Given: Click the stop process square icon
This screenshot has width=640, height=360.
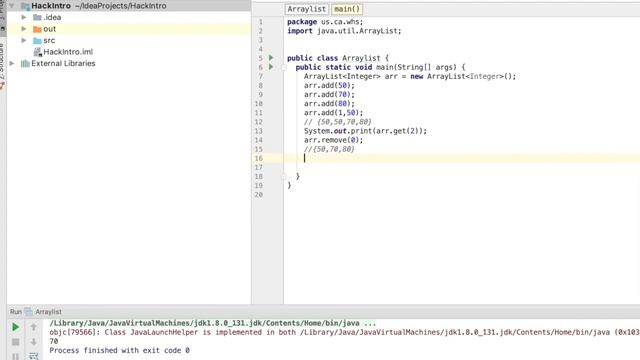Looking at the screenshot, I should [16, 342].
